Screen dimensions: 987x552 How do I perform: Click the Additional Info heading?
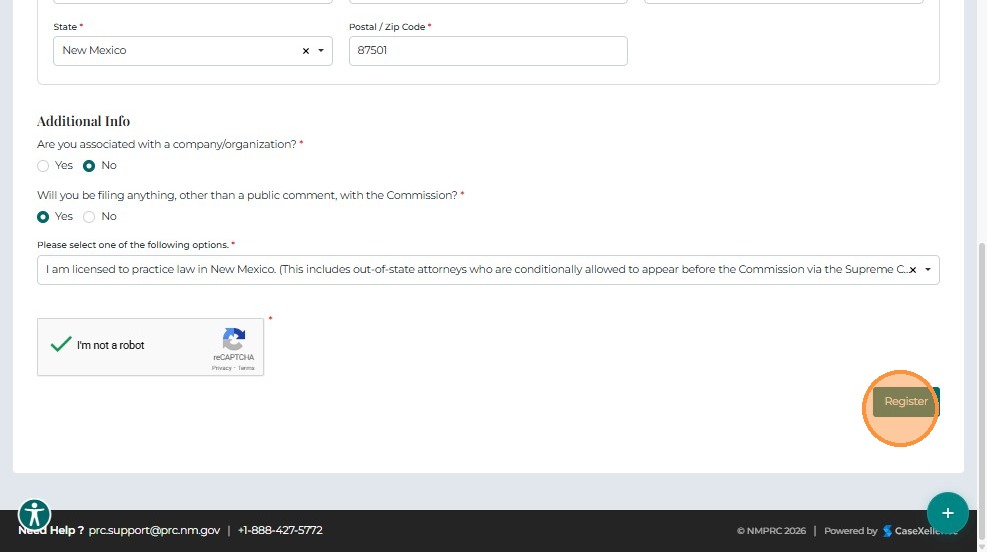(x=84, y=121)
